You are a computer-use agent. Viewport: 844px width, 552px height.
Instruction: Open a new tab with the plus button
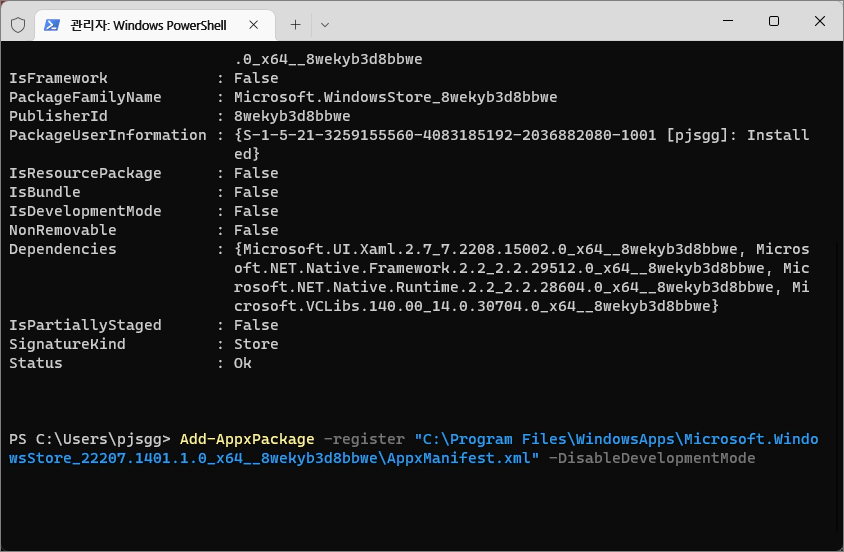click(x=295, y=25)
